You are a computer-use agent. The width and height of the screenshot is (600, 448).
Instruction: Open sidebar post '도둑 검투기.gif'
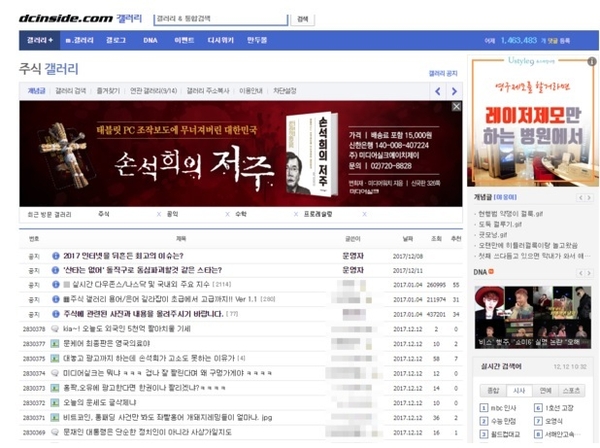click(500, 224)
